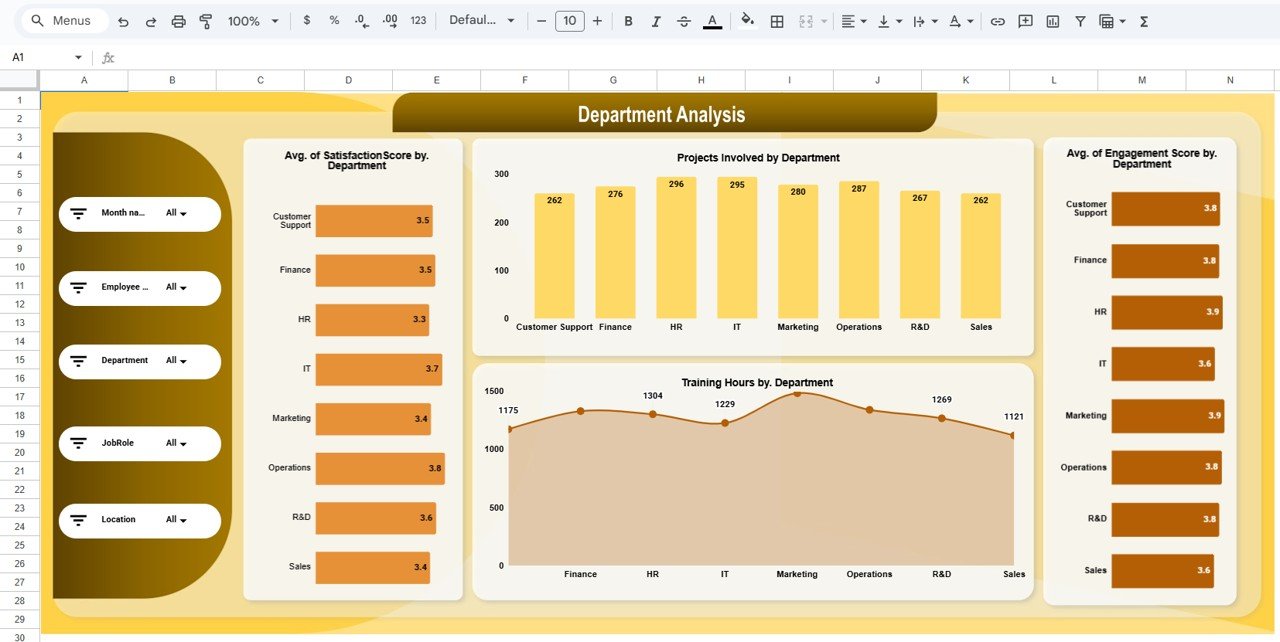
Task: Open the borders tool from the toolbar
Action: pyautogui.click(x=777, y=20)
